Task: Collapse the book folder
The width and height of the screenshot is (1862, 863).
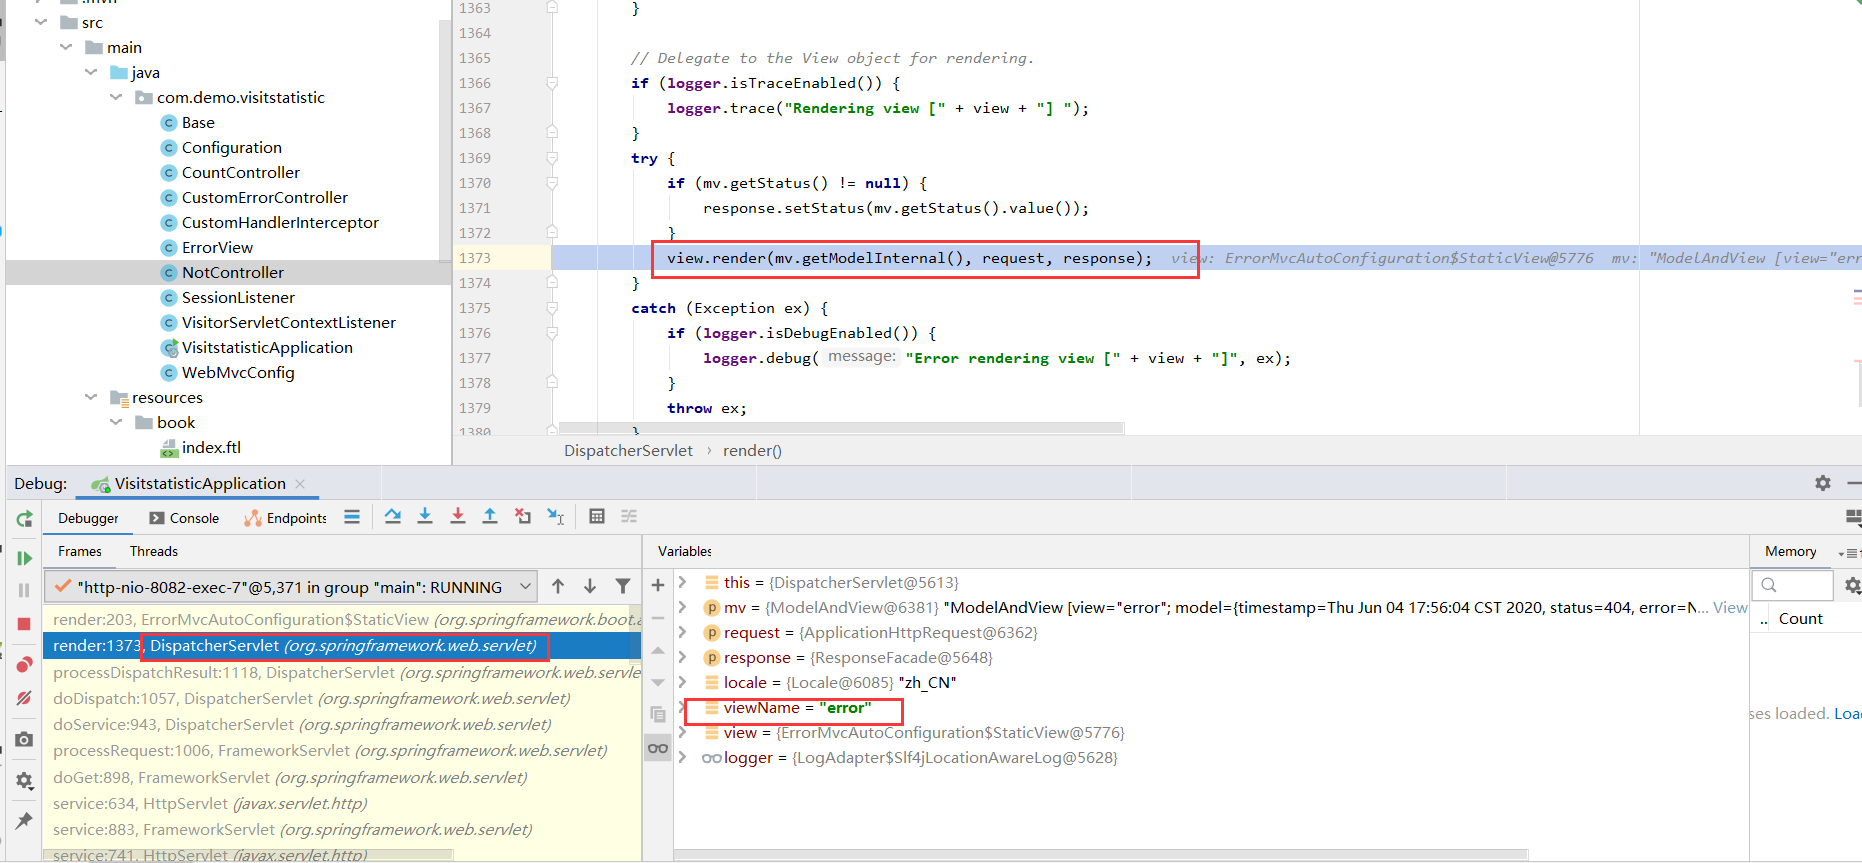Action: 116,422
